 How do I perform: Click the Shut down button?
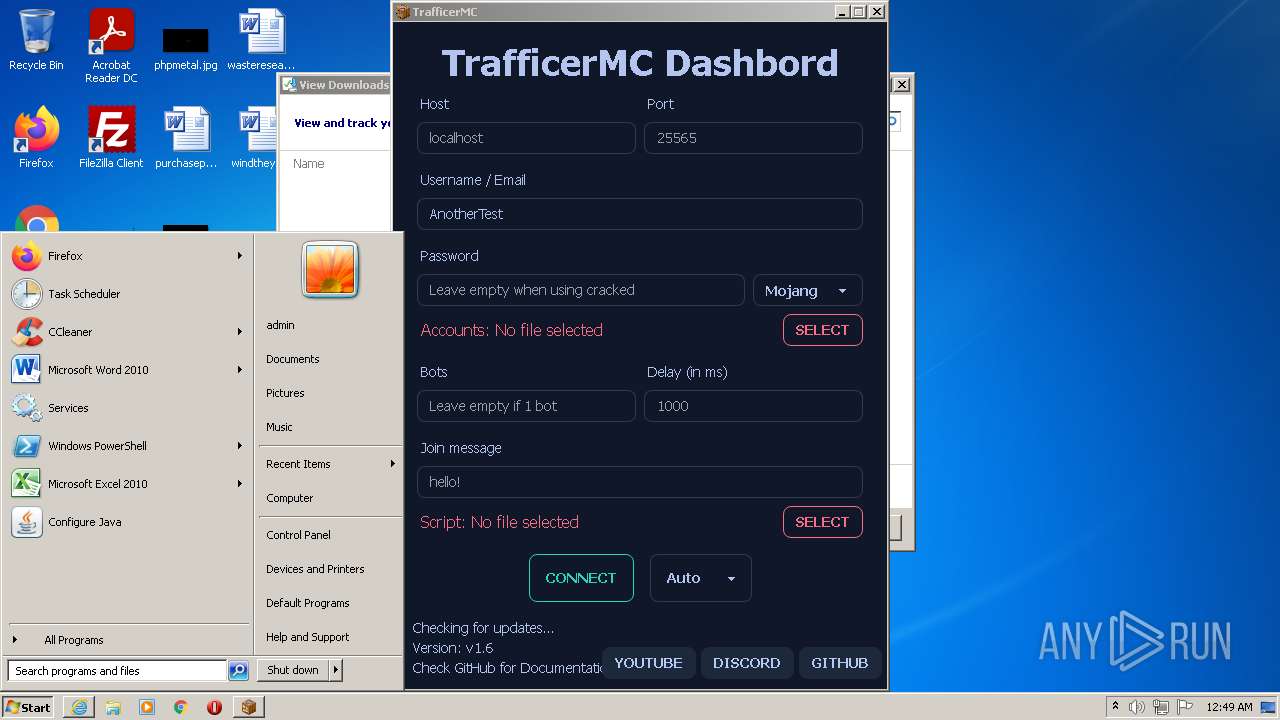point(293,670)
